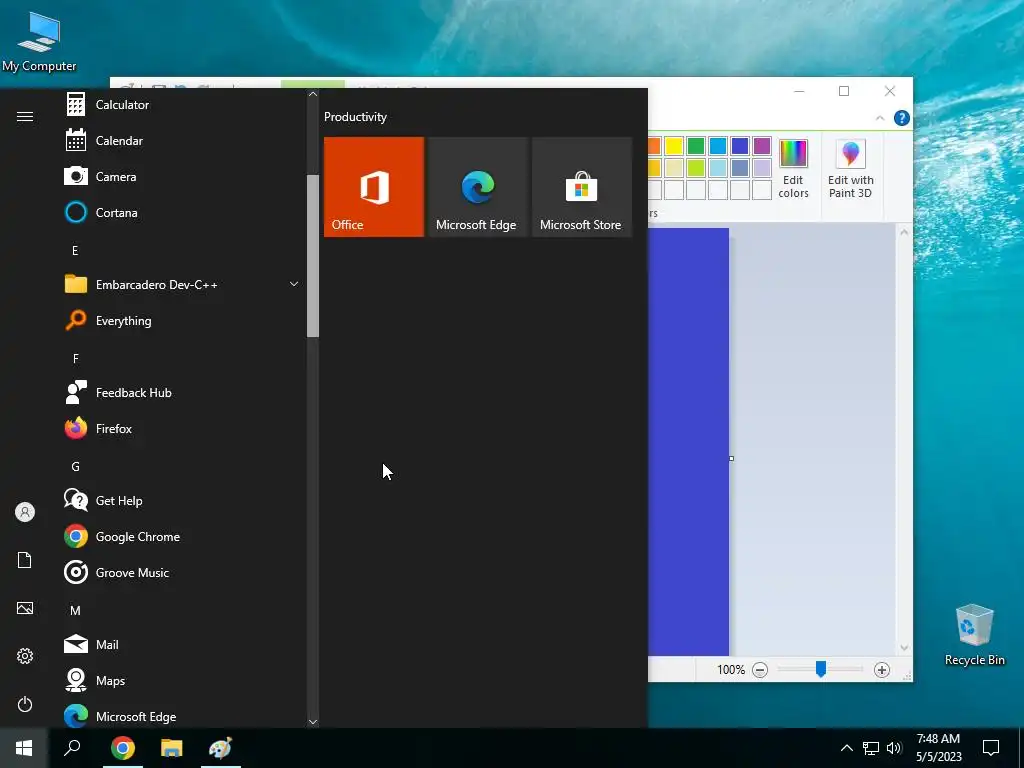Open the volume control in tray

[894, 748]
